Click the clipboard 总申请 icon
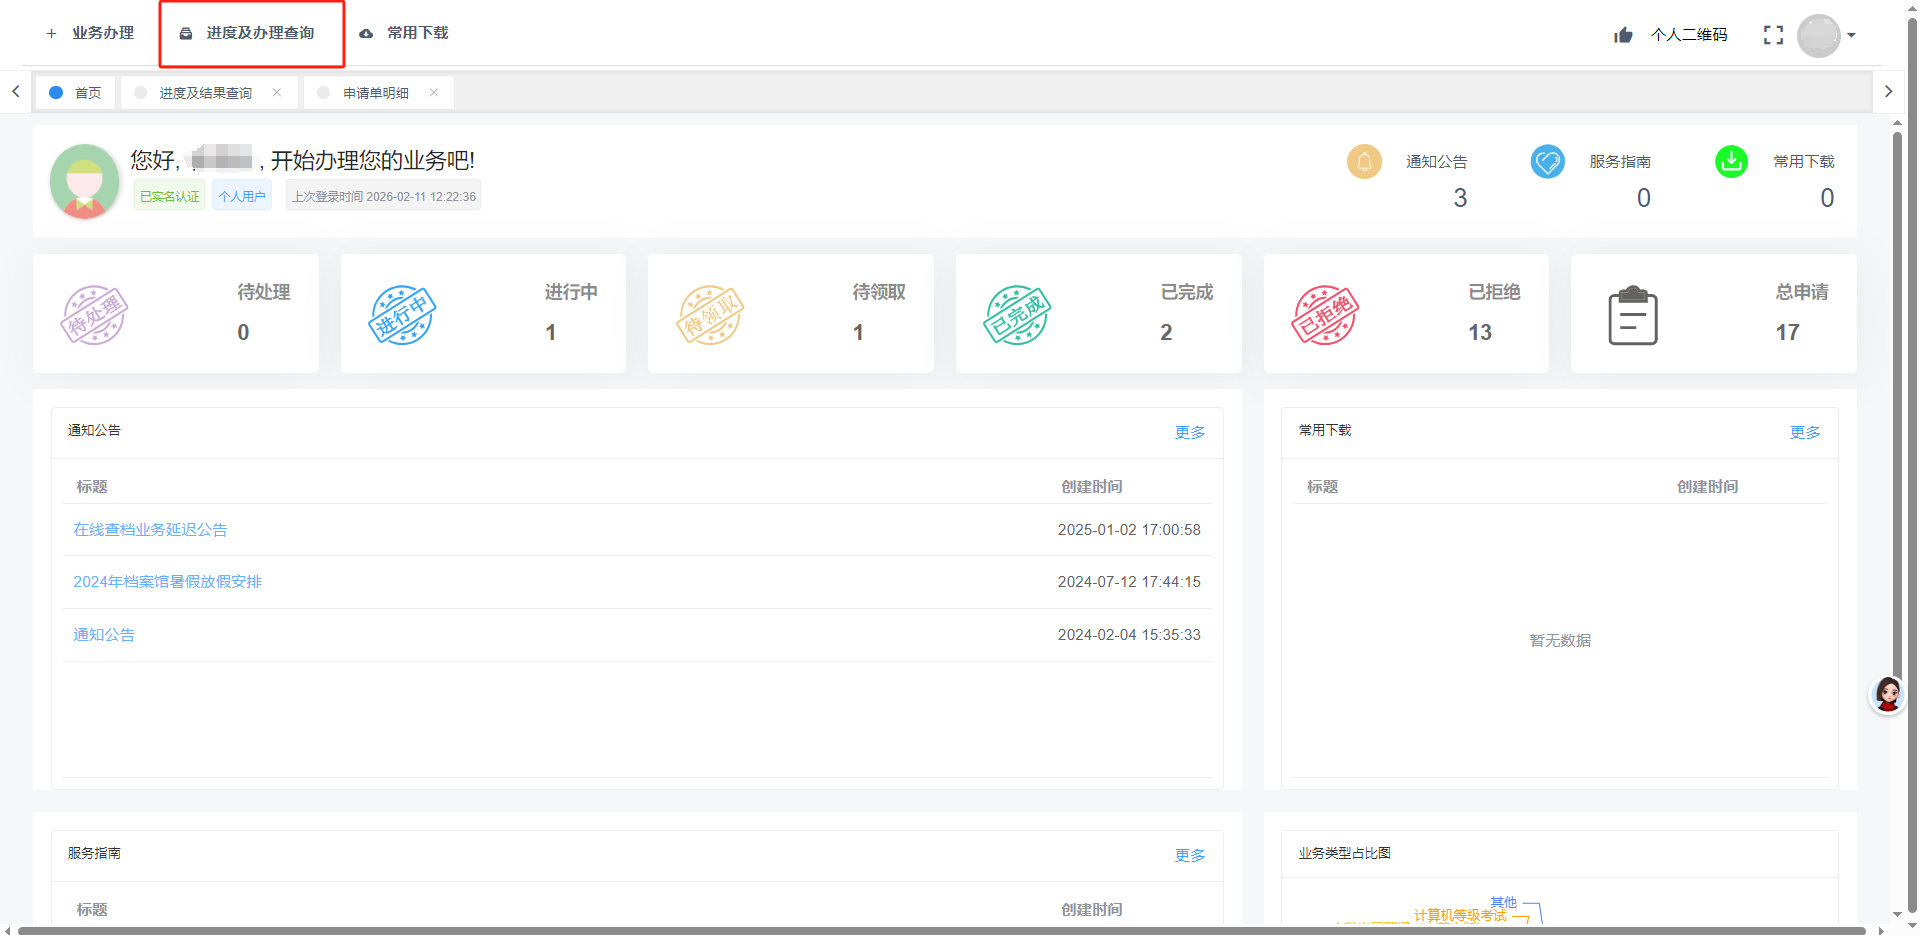This screenshot has height=935, width=1920. pyautogui.click(x=1633, y=315)
